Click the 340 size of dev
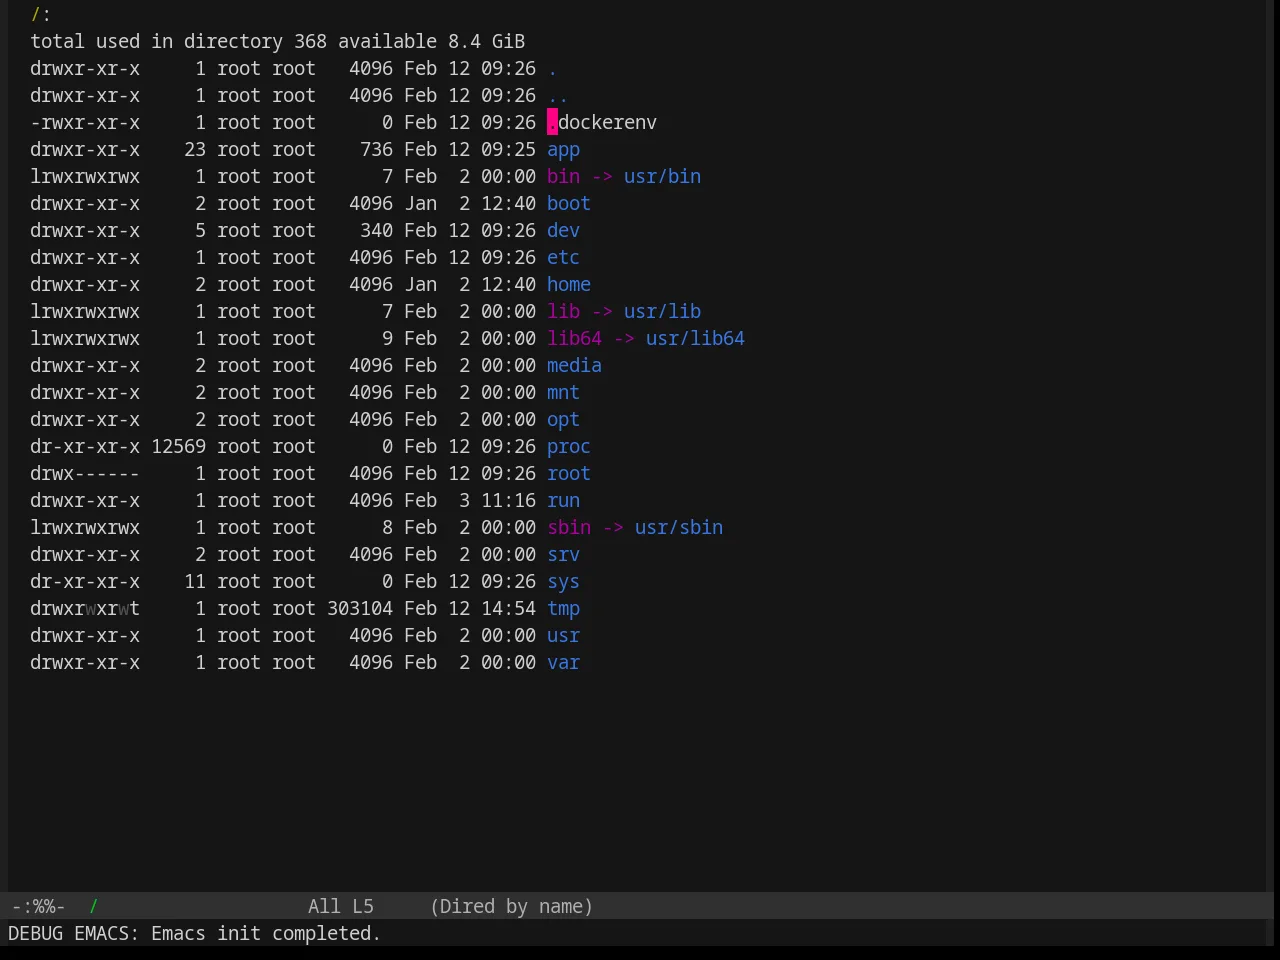The image size is (1280, 960). 377,231
